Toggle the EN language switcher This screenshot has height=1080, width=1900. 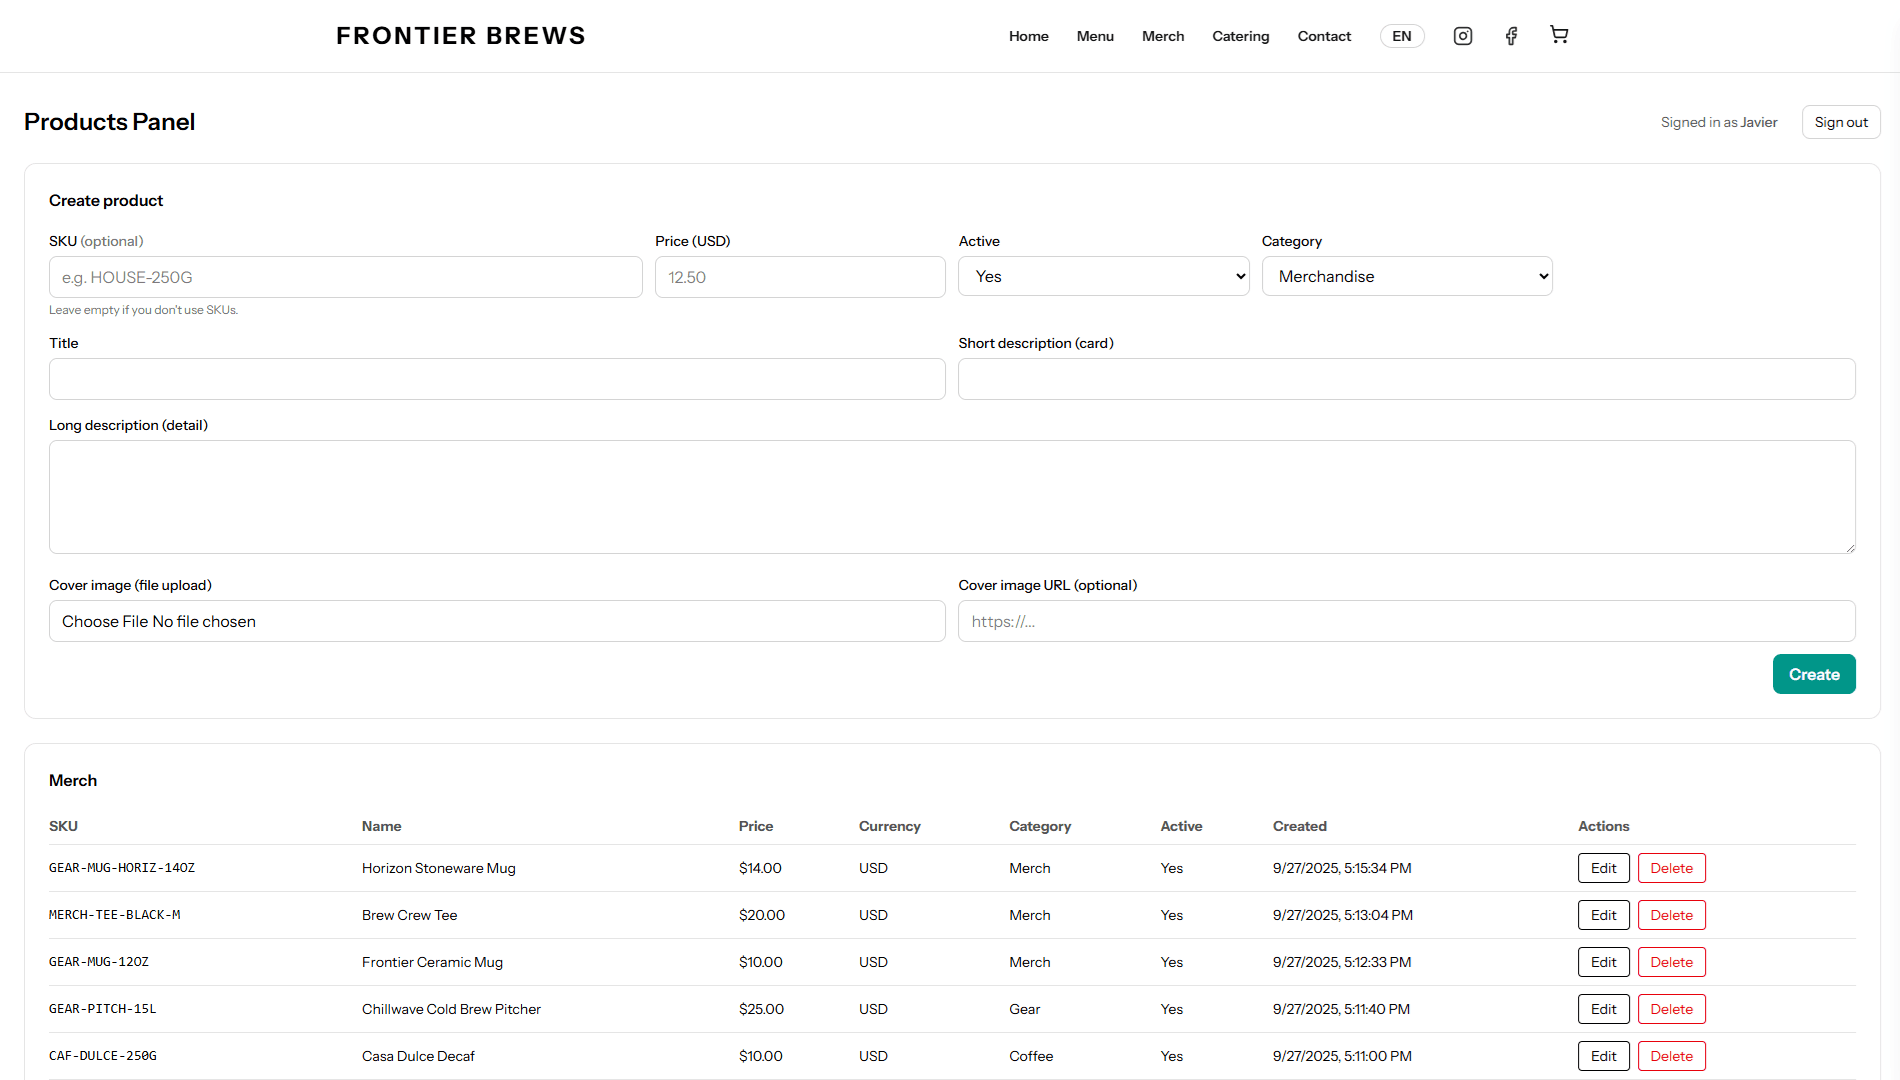[x=1402, y=36]
